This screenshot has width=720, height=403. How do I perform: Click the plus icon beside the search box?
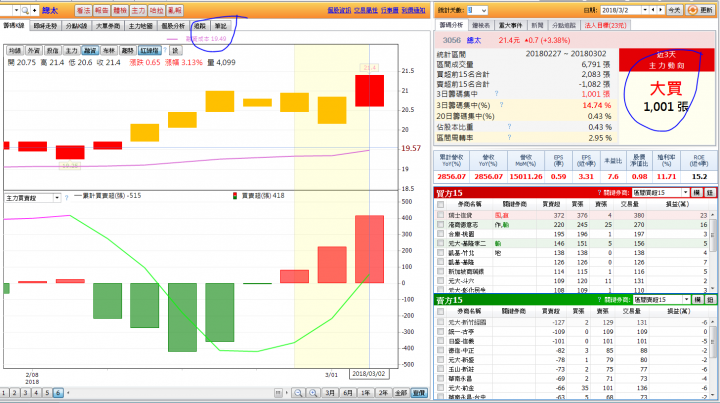click(x=34, y=10)
